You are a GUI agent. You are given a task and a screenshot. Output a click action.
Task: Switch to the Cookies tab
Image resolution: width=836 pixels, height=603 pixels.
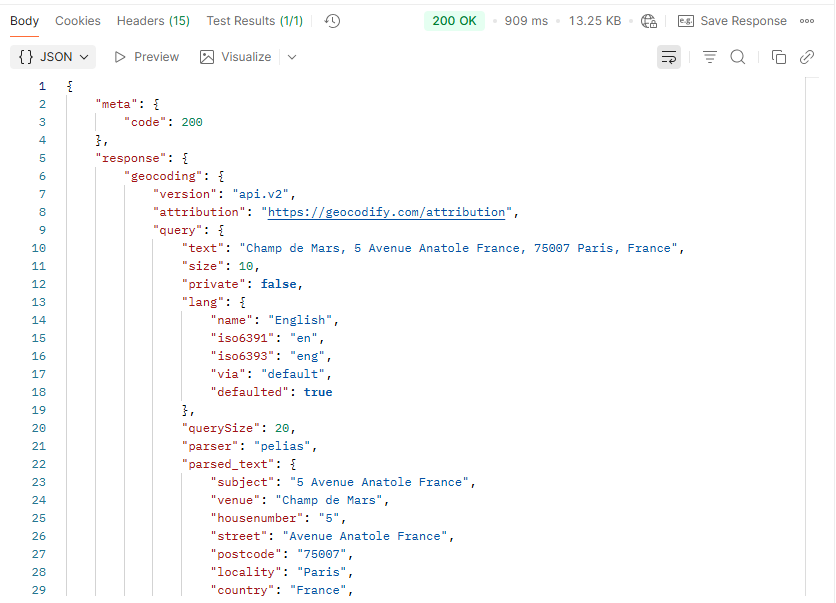(78, 21)
